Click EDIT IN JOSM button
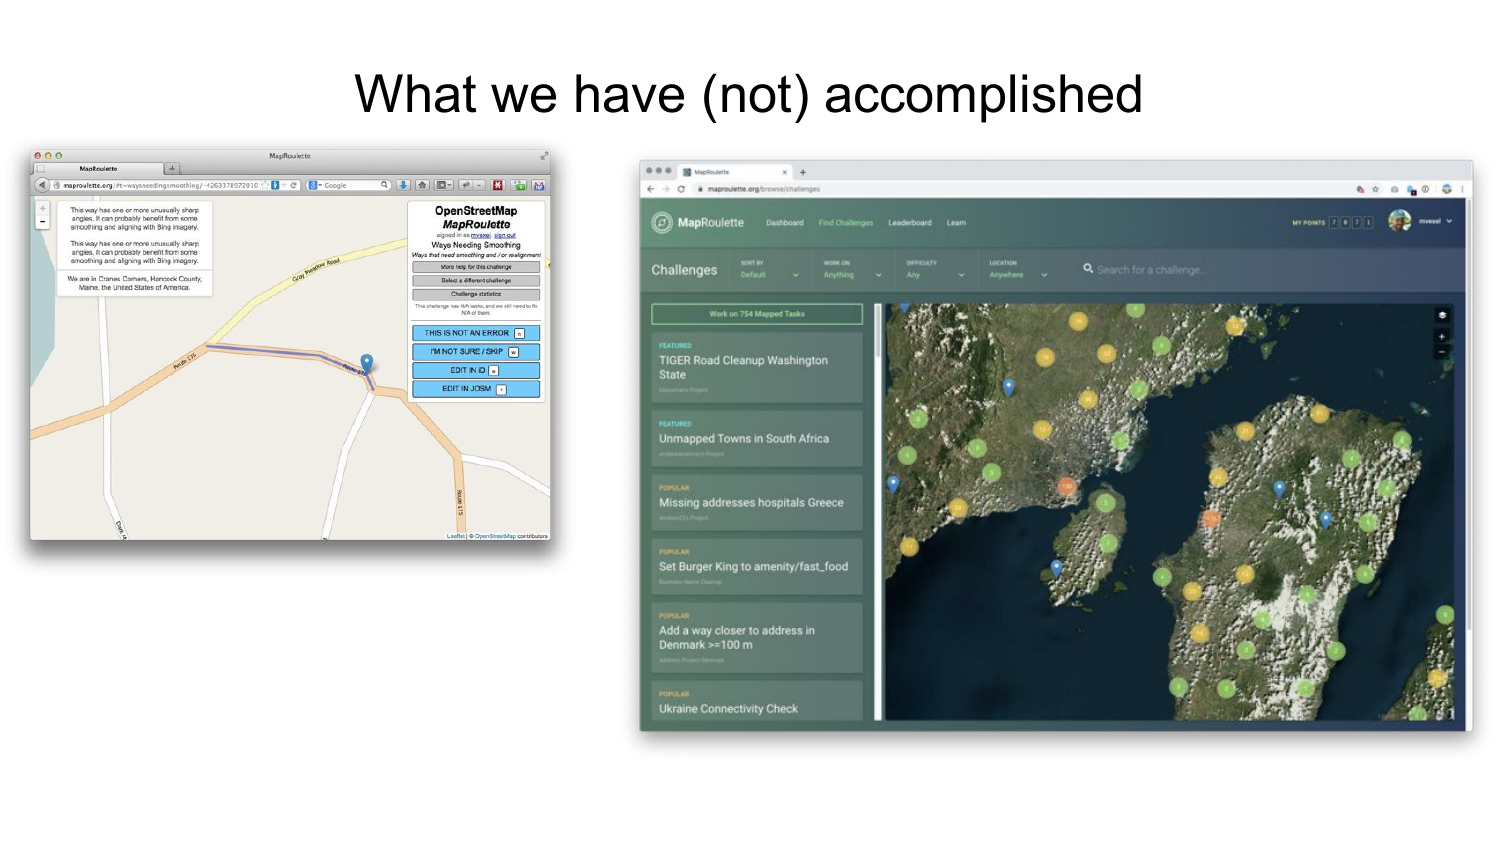This screenshot has height=844, width=1500. click(476, 389)
